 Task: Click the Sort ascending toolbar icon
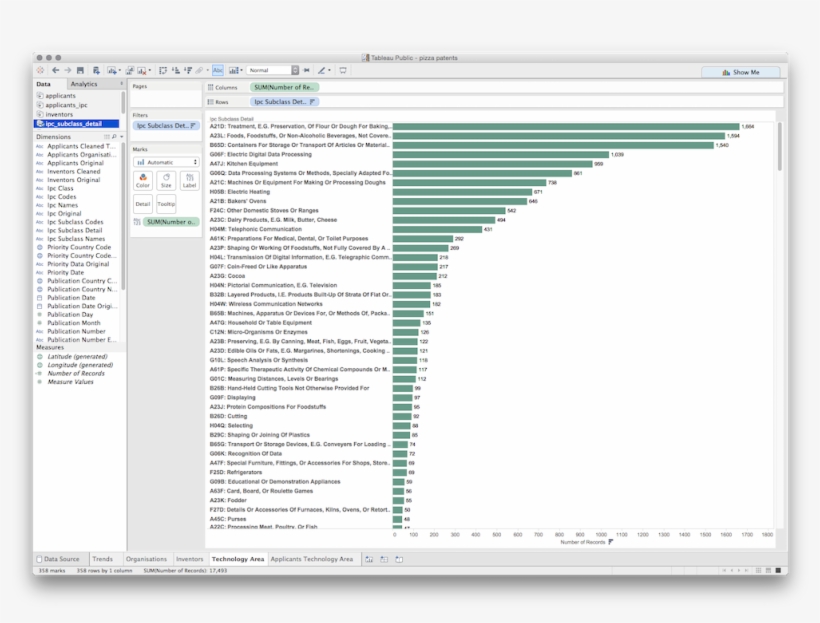click(x=175, y=71)
